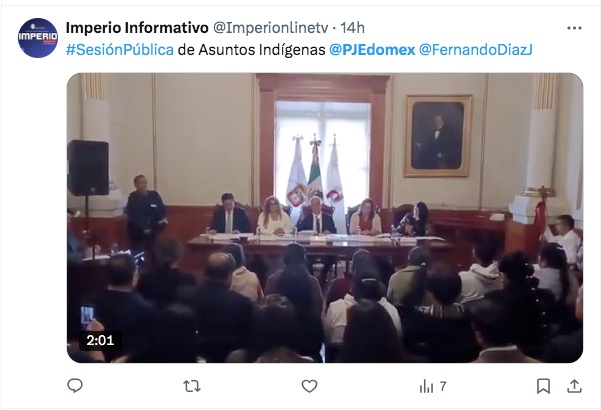Bookmark this tweet
This screenshot has height=410, width=601.
pos(543,386)
